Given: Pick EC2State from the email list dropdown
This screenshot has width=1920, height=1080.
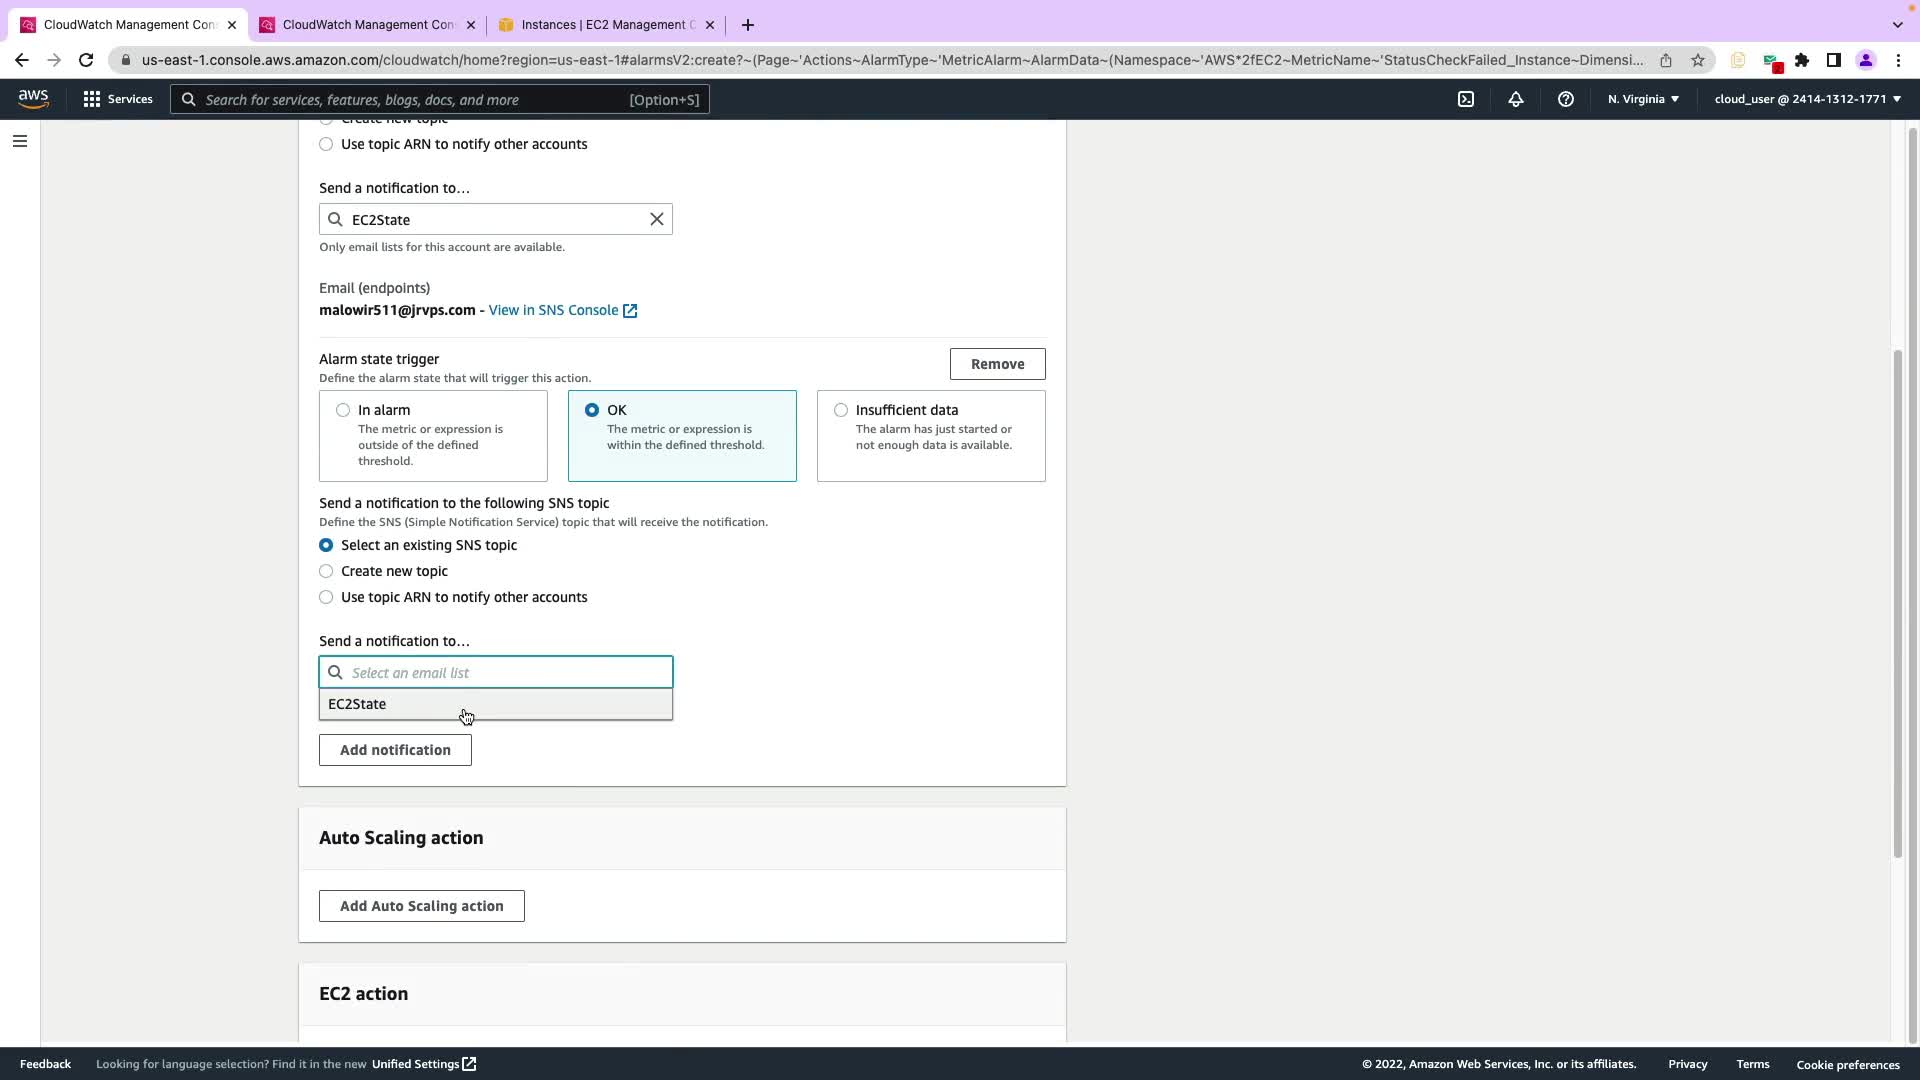Looking at the screenshot, I should [x=357, y=704].
